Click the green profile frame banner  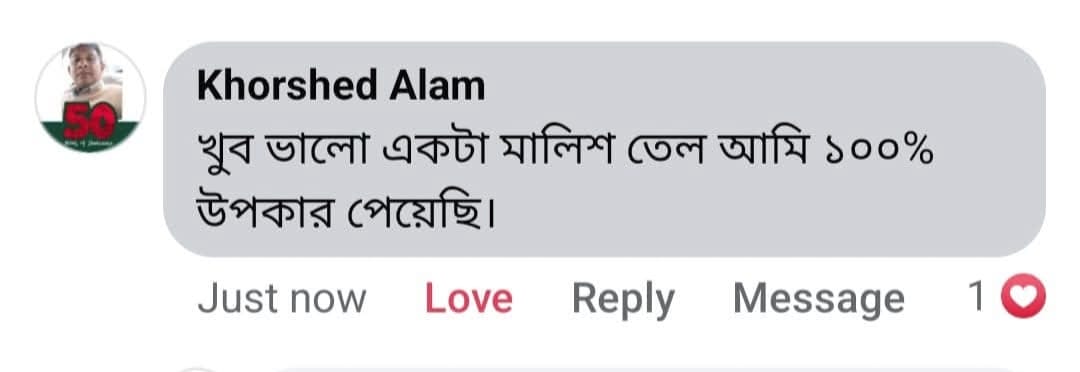[90, 137]
